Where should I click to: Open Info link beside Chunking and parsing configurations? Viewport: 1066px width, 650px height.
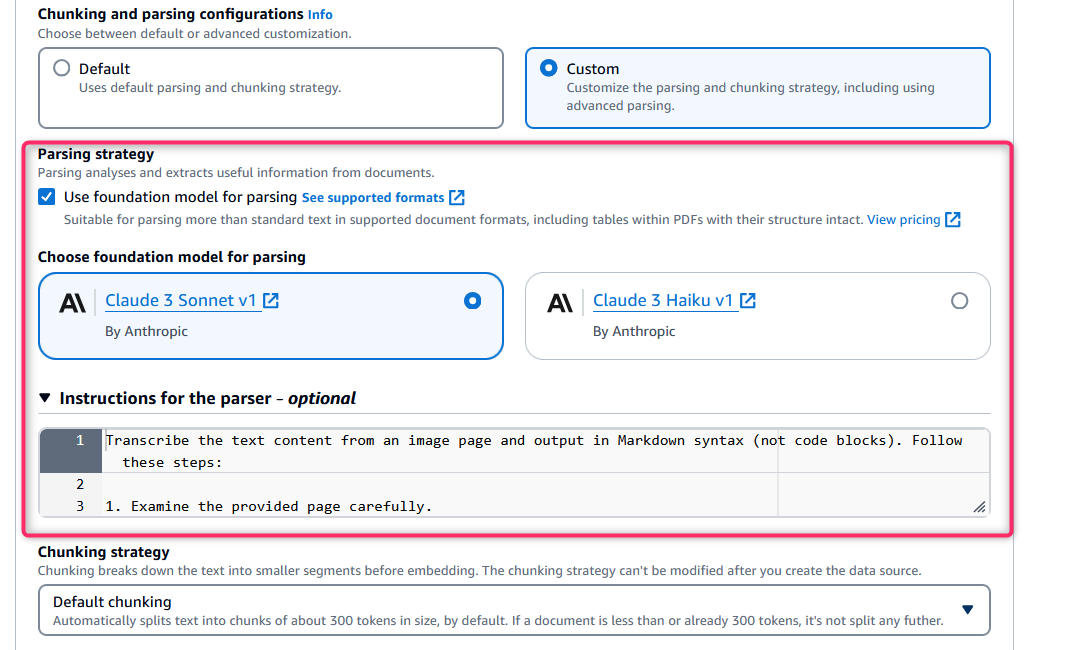pos(320,14)
